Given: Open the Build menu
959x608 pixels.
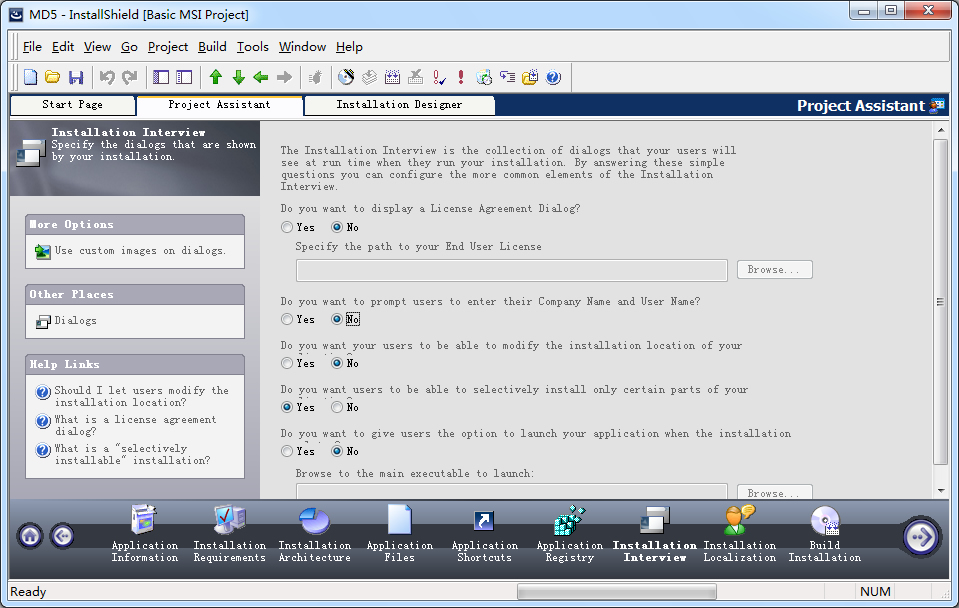Looking at the screenshot, I should point(212,47).
